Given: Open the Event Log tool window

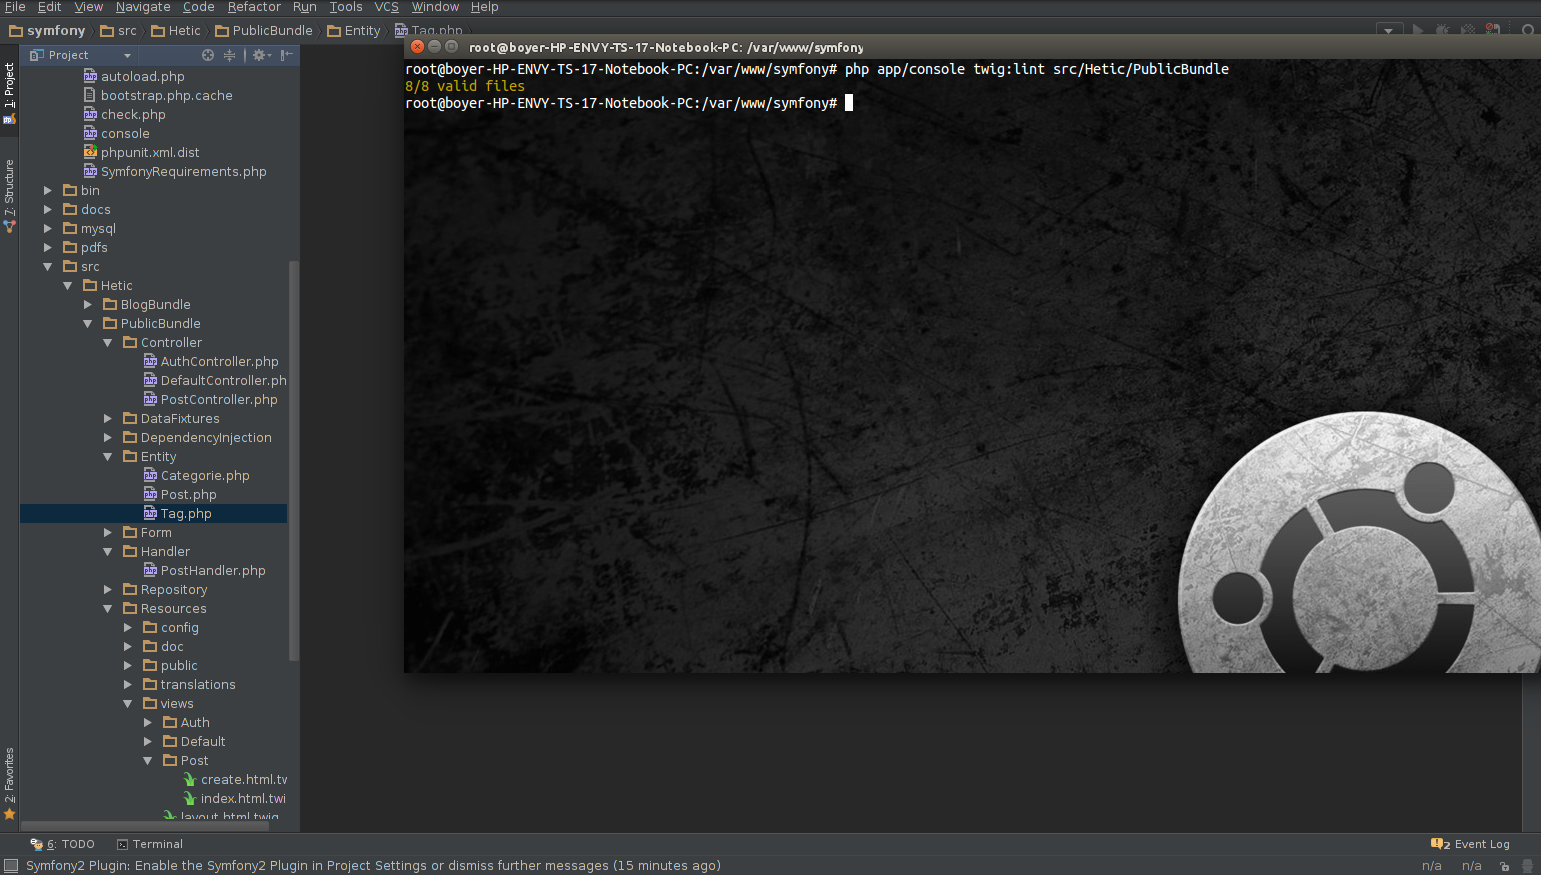Looking at the screenshot, I should pyautogui.click(x=1470, y=844).
